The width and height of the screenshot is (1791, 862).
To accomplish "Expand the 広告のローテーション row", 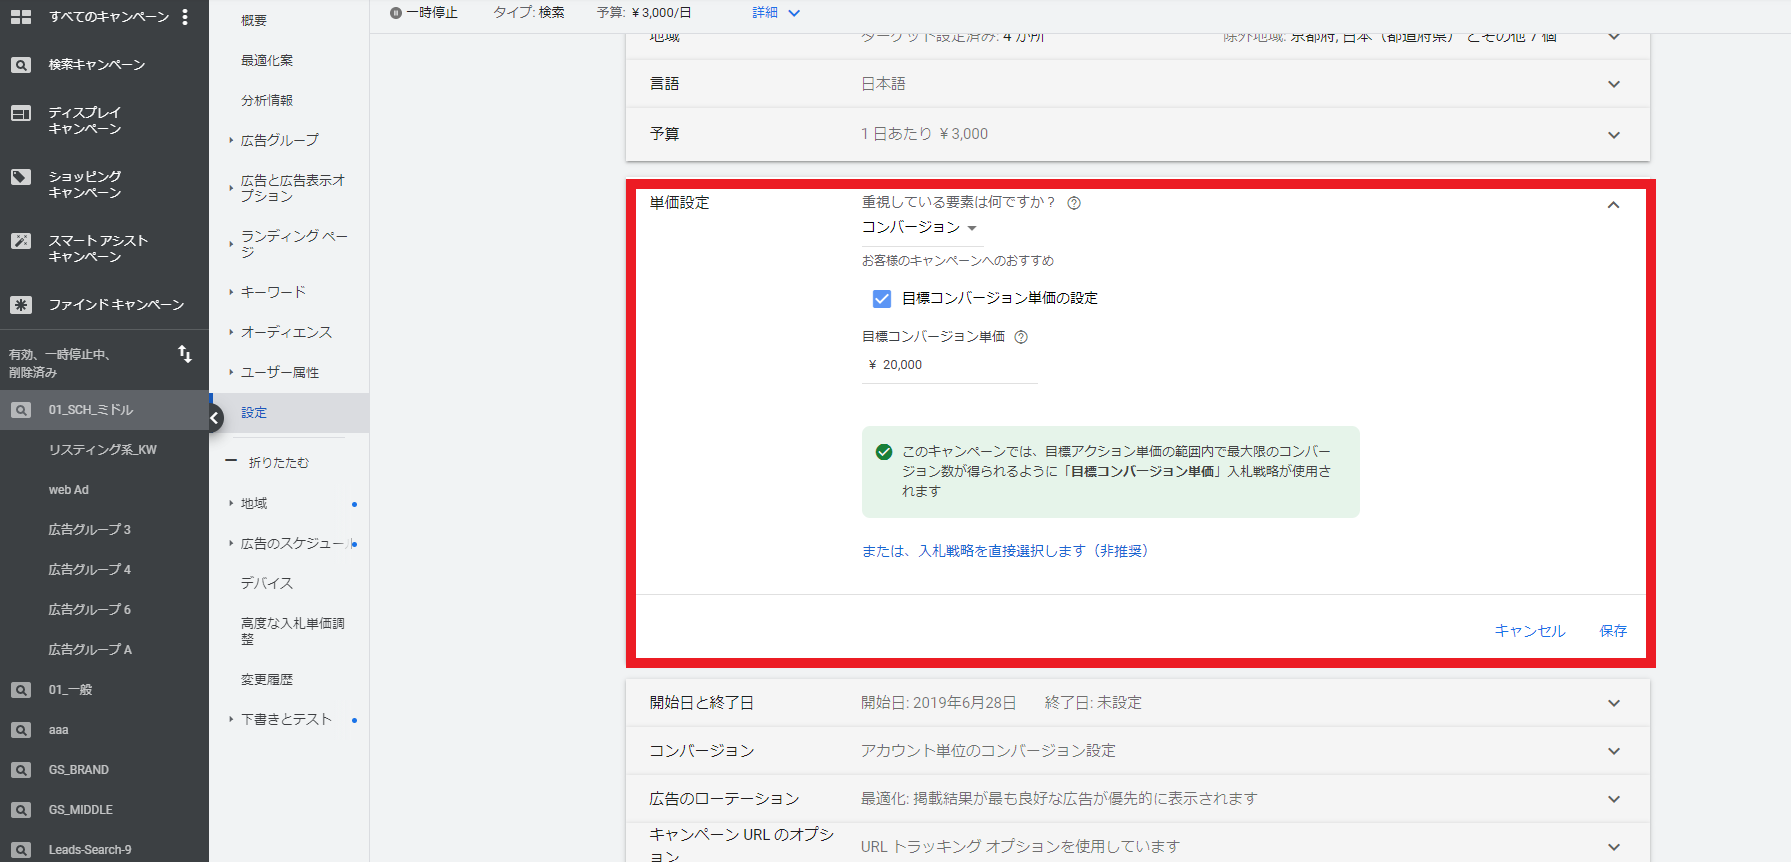I will [1613, 799].
